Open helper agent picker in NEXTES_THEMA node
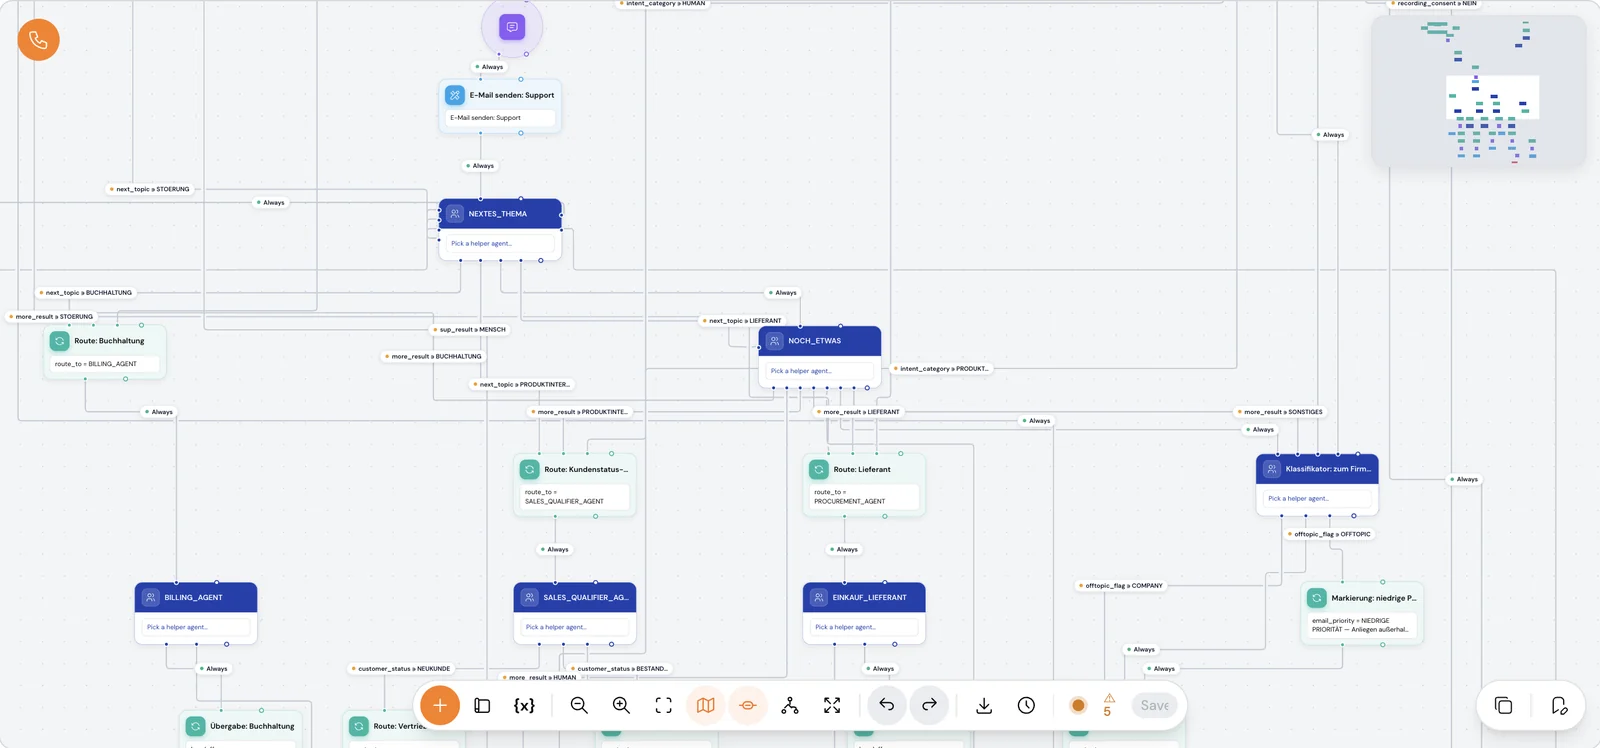This screenshot has height=748, width=1600. [500, 243]
